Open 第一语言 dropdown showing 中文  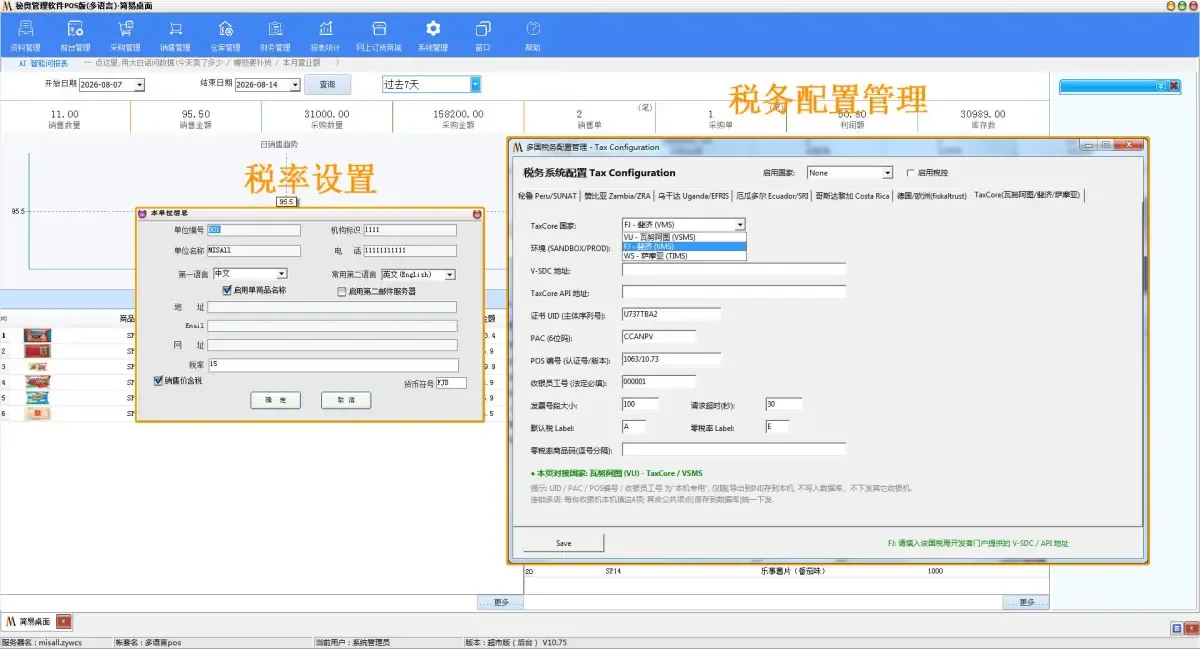281,273
